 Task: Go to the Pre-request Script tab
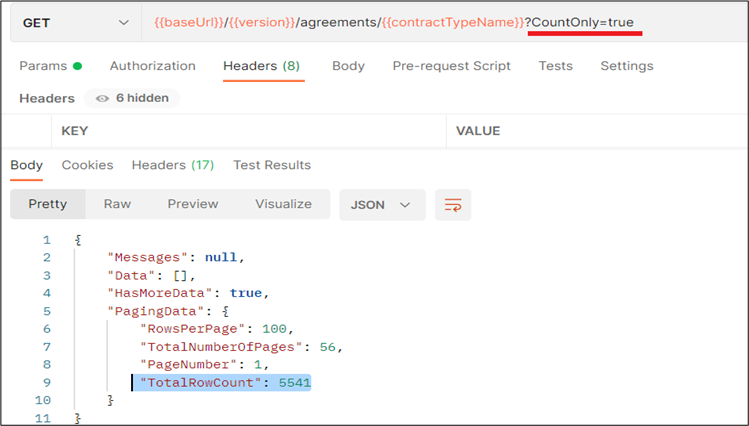(451, 66)
